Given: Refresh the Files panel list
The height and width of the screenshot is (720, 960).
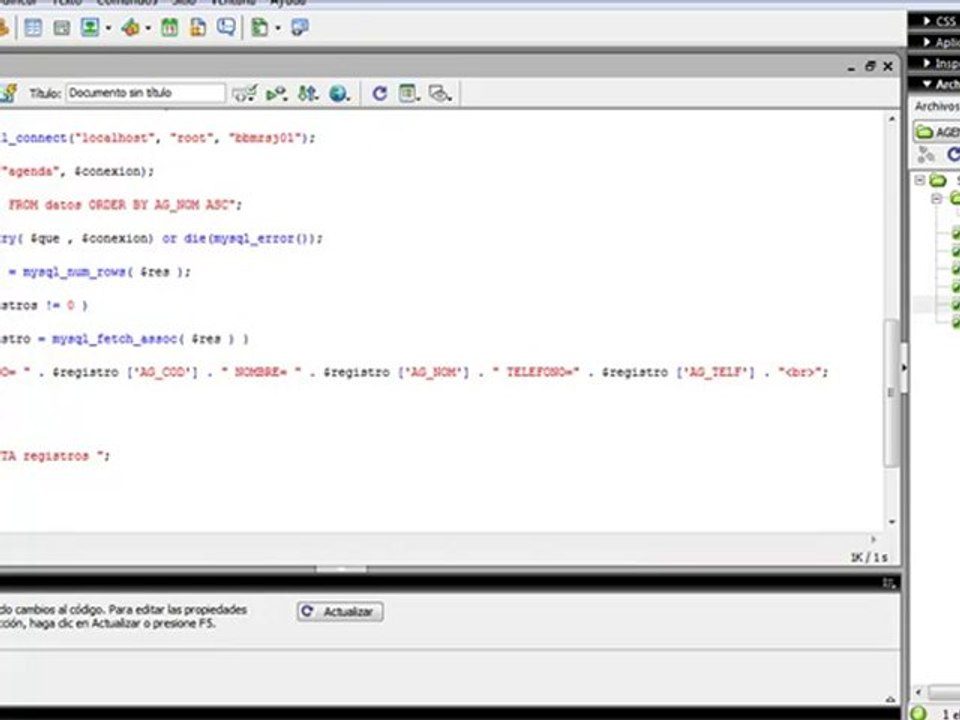Looking at the screenshot, I should pyautogui.click(x=953, y=156).
